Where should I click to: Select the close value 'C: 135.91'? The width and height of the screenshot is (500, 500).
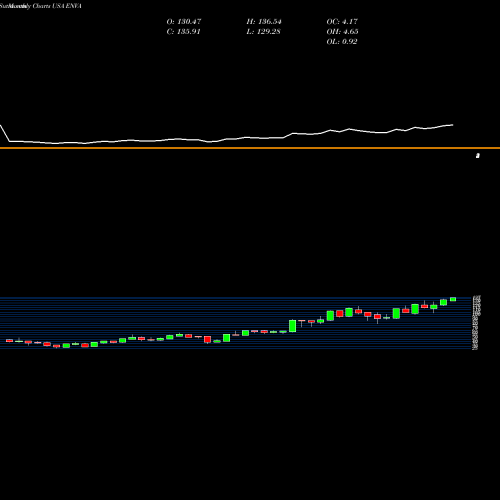[x=184, y=32]
